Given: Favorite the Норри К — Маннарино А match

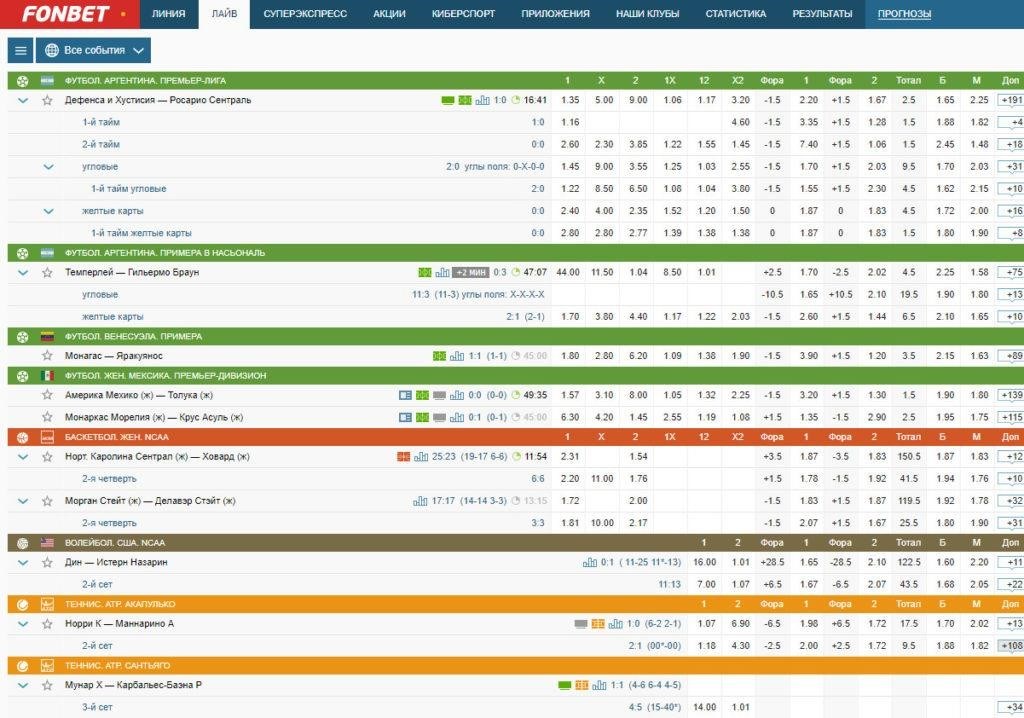Looking at the screenshot, I should [x=47, y=624].
